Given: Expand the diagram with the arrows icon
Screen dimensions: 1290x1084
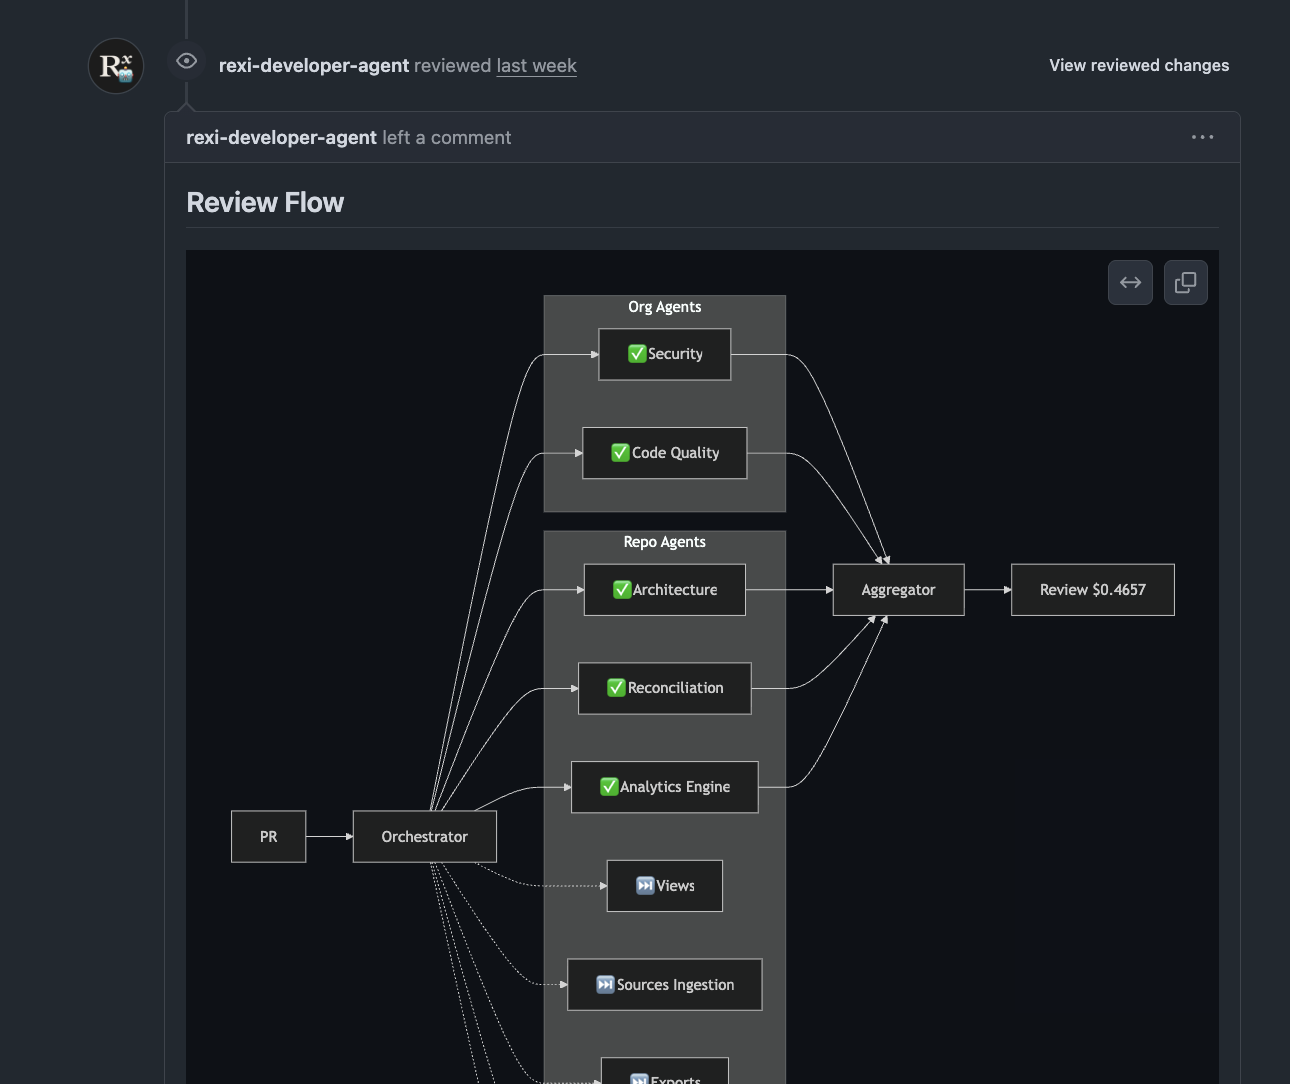Looking at the screenshot, I should [1130, 283].
